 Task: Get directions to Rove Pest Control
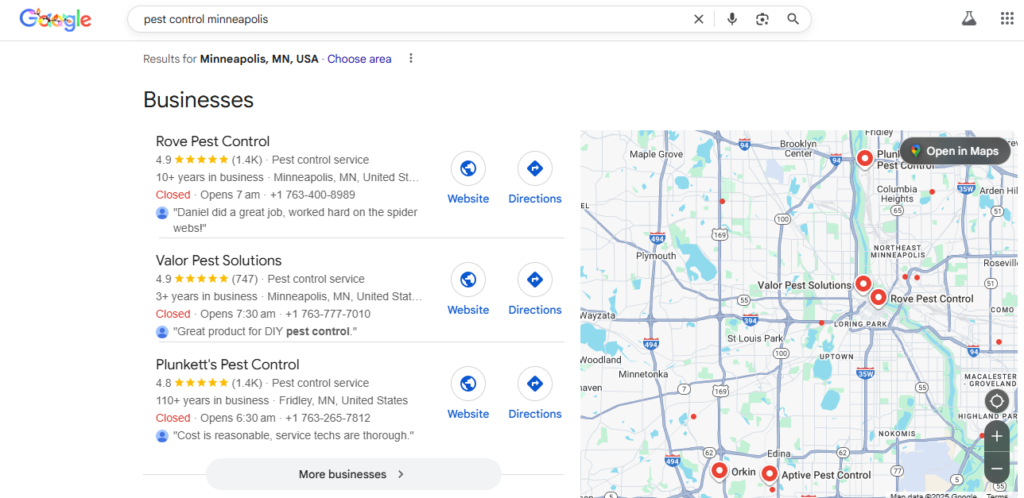535,169
